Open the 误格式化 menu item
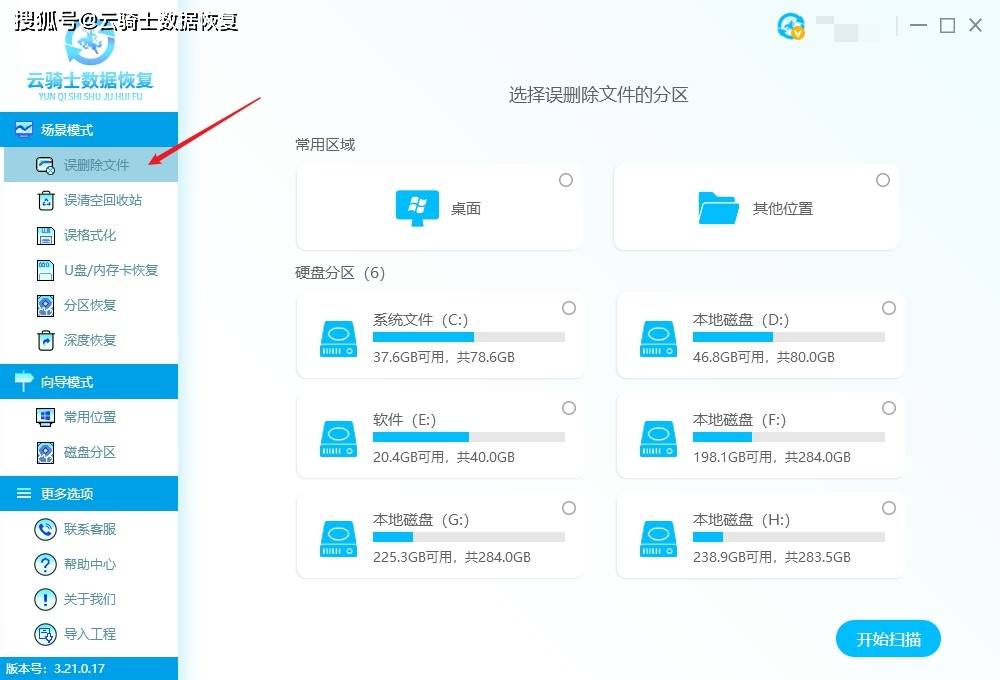This screenshot has width=1000, height=680. 91,235
